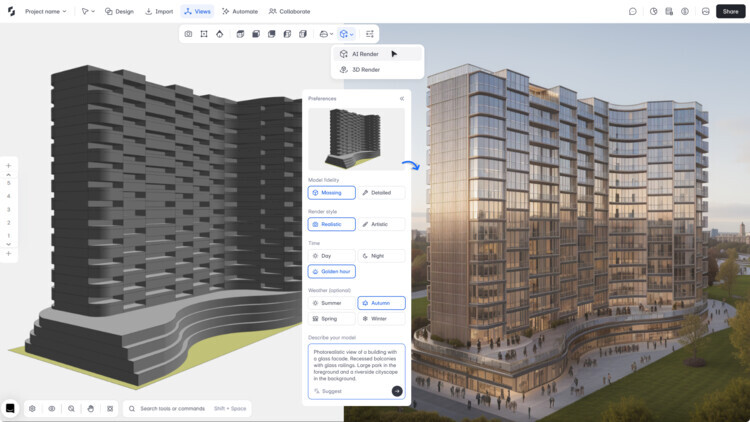Screen dimensions: 750x422
Task: Click Suggest under the model description
Action: [330, 391]
